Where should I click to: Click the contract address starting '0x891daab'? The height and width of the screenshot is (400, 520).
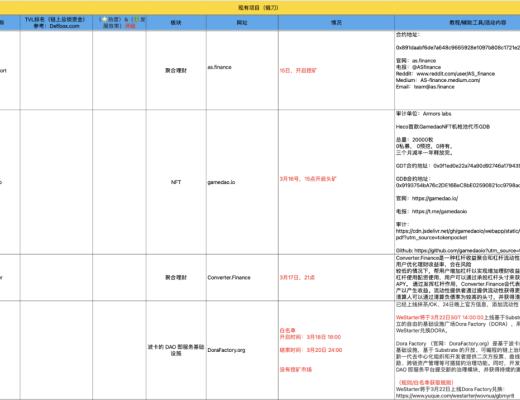coord(458,48)
